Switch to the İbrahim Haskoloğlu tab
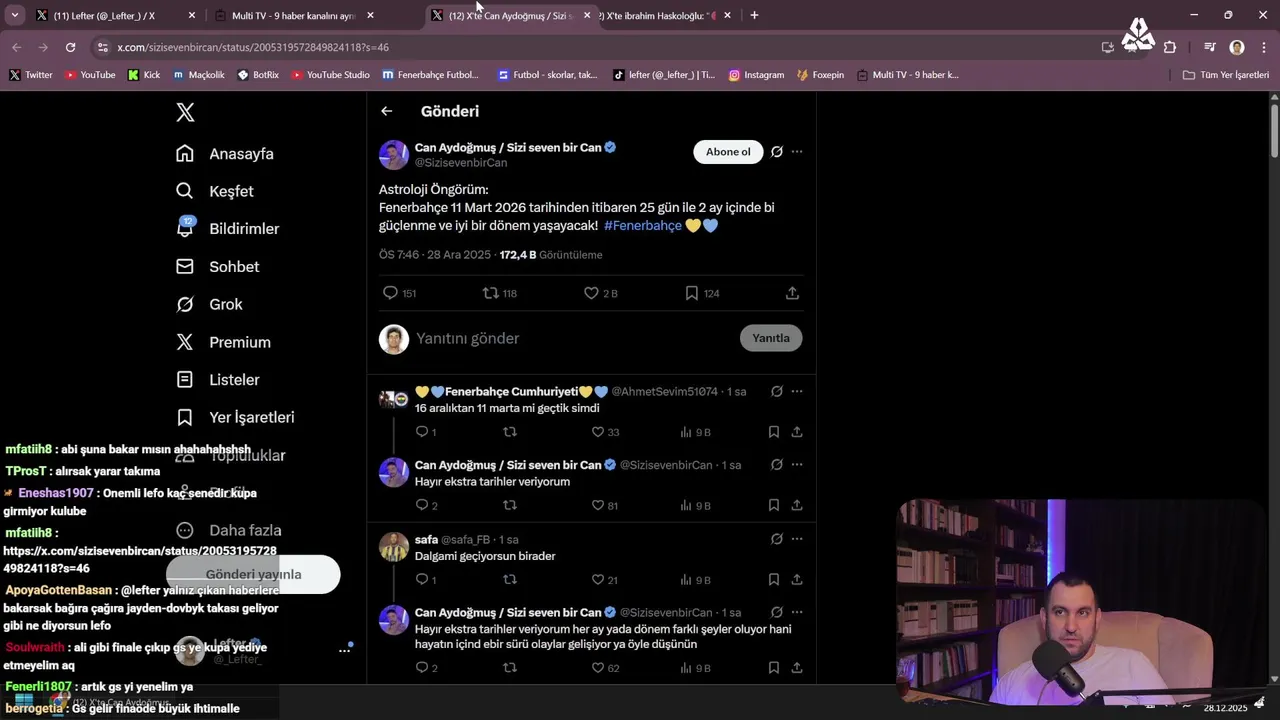This screenshot has width=1280, height=720. 665,15
